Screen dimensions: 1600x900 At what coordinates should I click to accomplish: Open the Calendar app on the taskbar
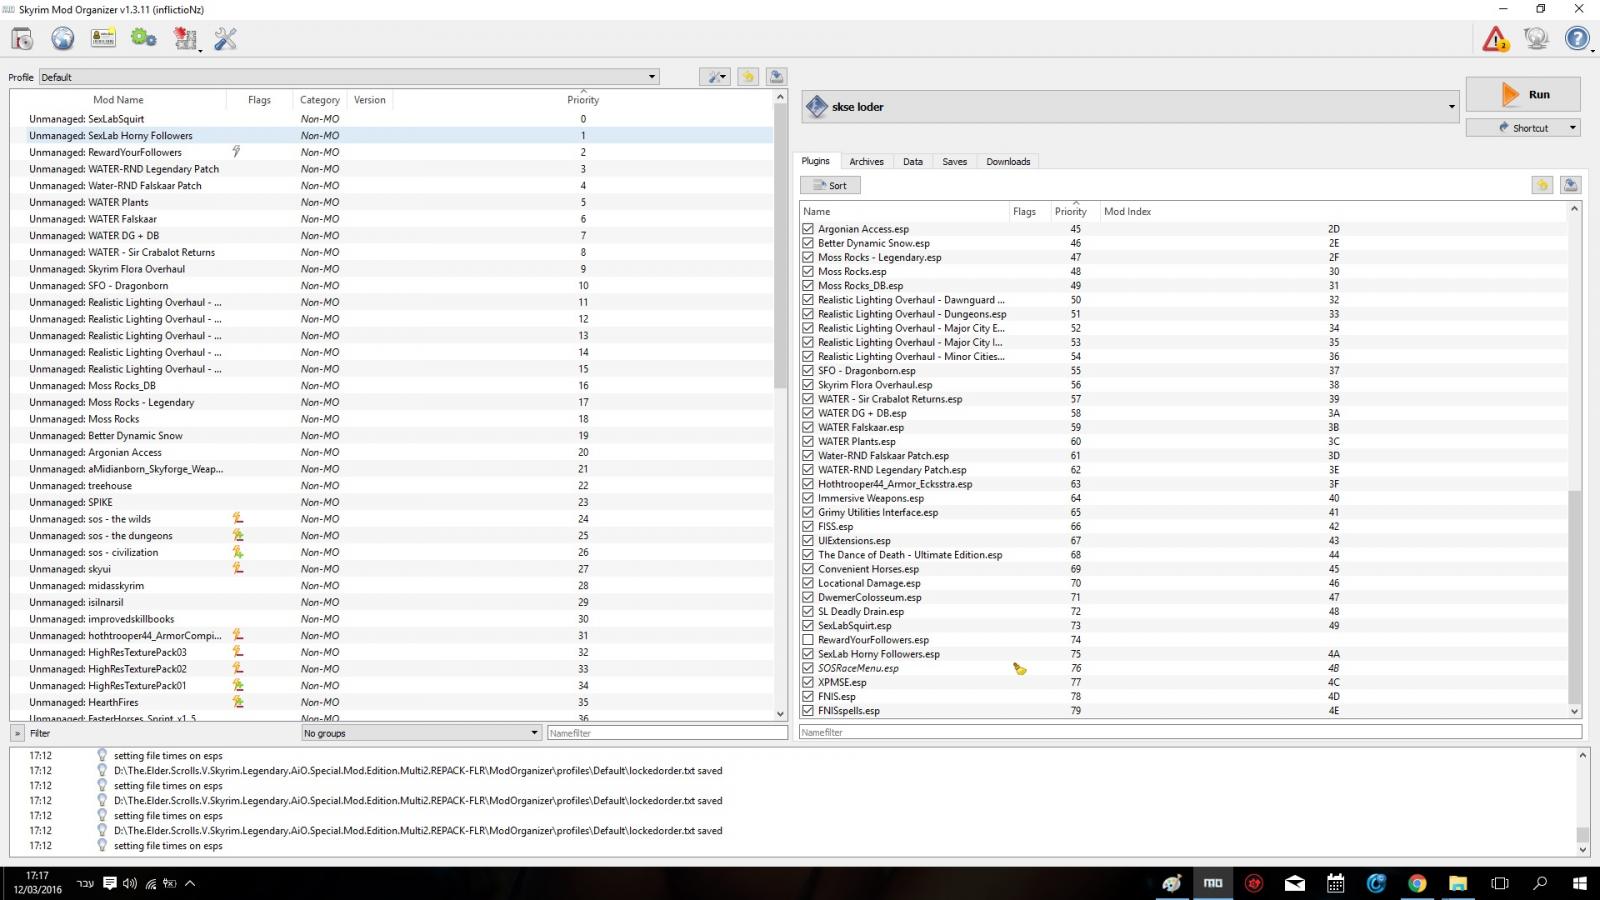click(x=1335, y=883)
